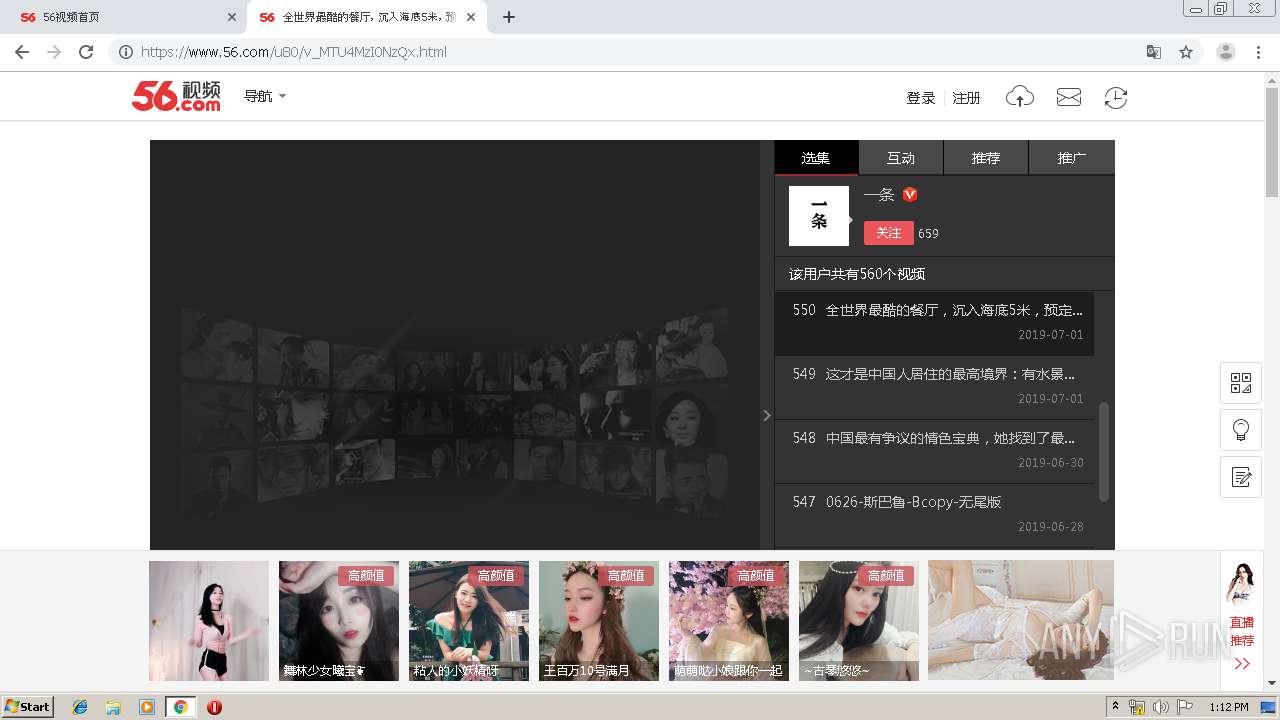
Task: Select video 549 这才是中国人居住的最高境界
Action: [x=934, y=386]
